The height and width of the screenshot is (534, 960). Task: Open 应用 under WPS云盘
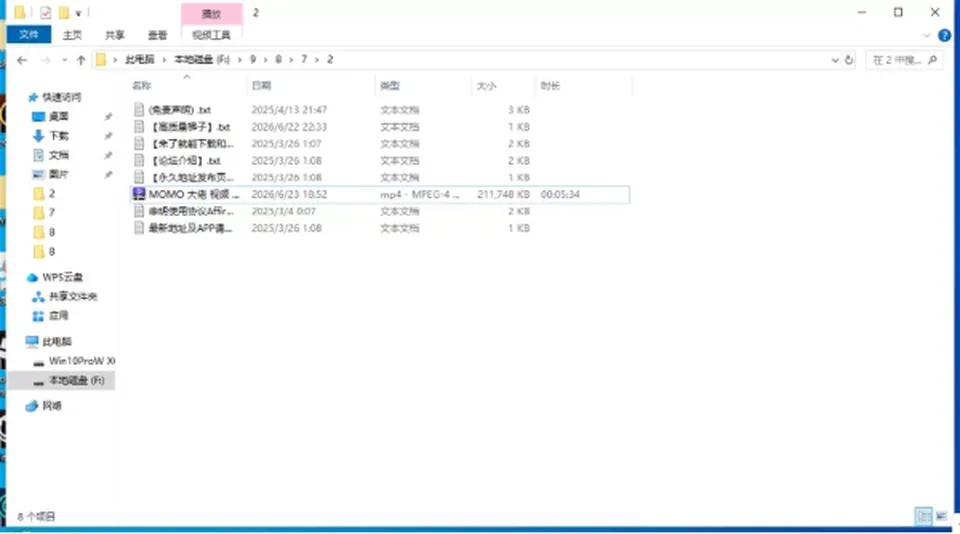(59, 315)
